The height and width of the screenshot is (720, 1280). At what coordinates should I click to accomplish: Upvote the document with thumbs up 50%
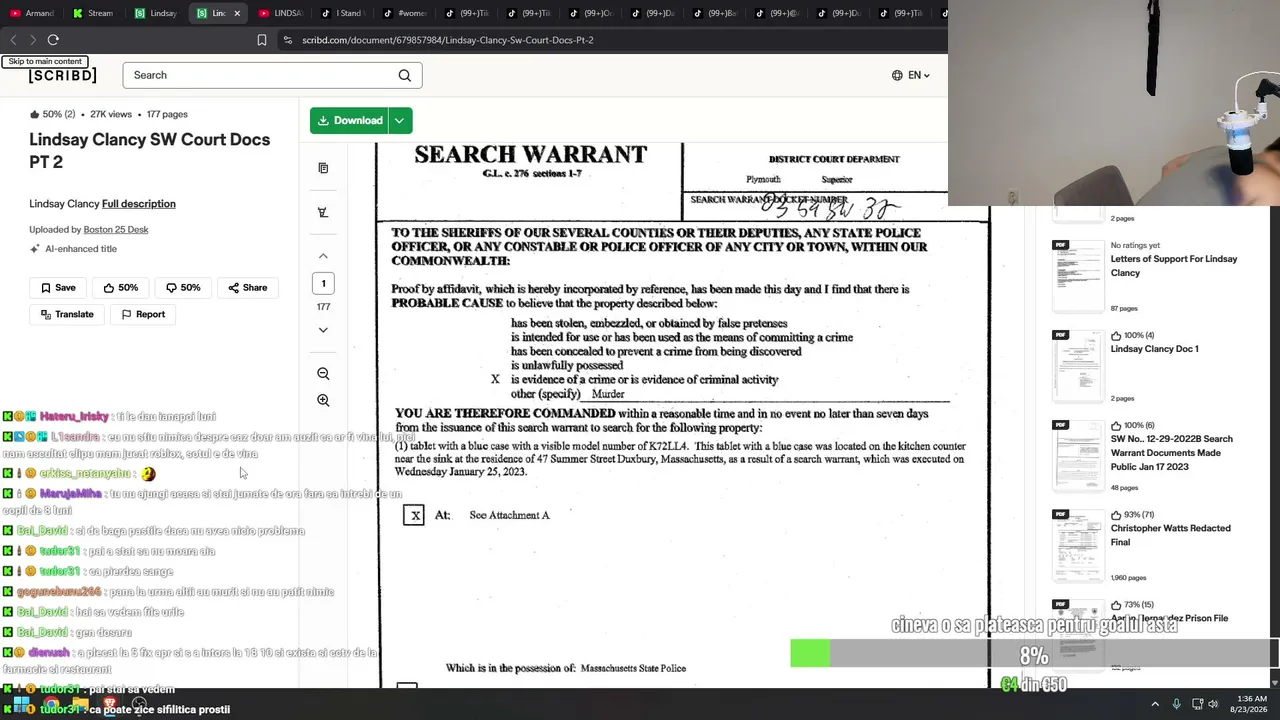[x=120, y=287]
